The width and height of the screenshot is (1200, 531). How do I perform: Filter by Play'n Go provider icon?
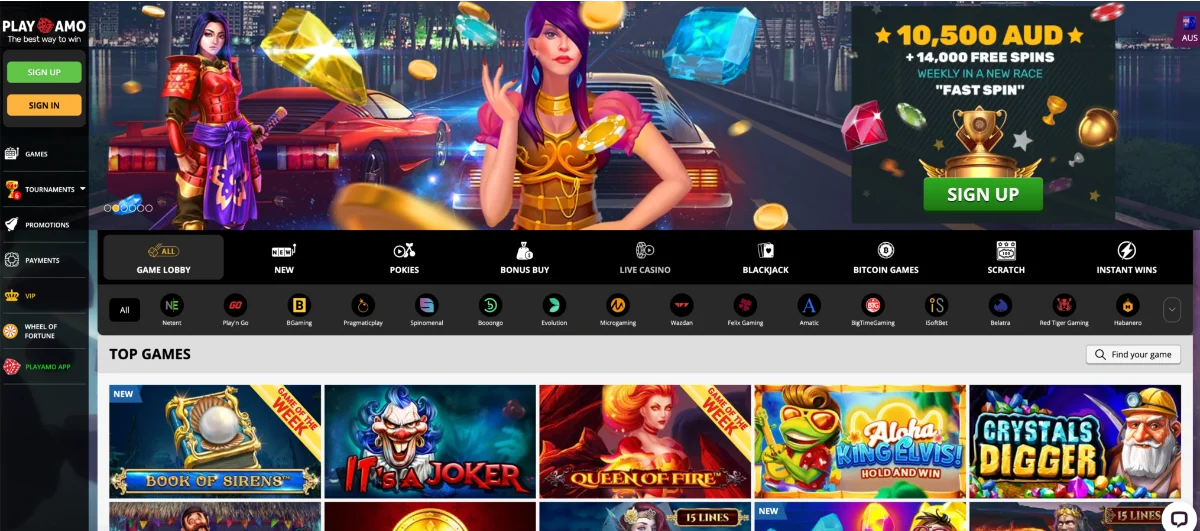point(236,305)
